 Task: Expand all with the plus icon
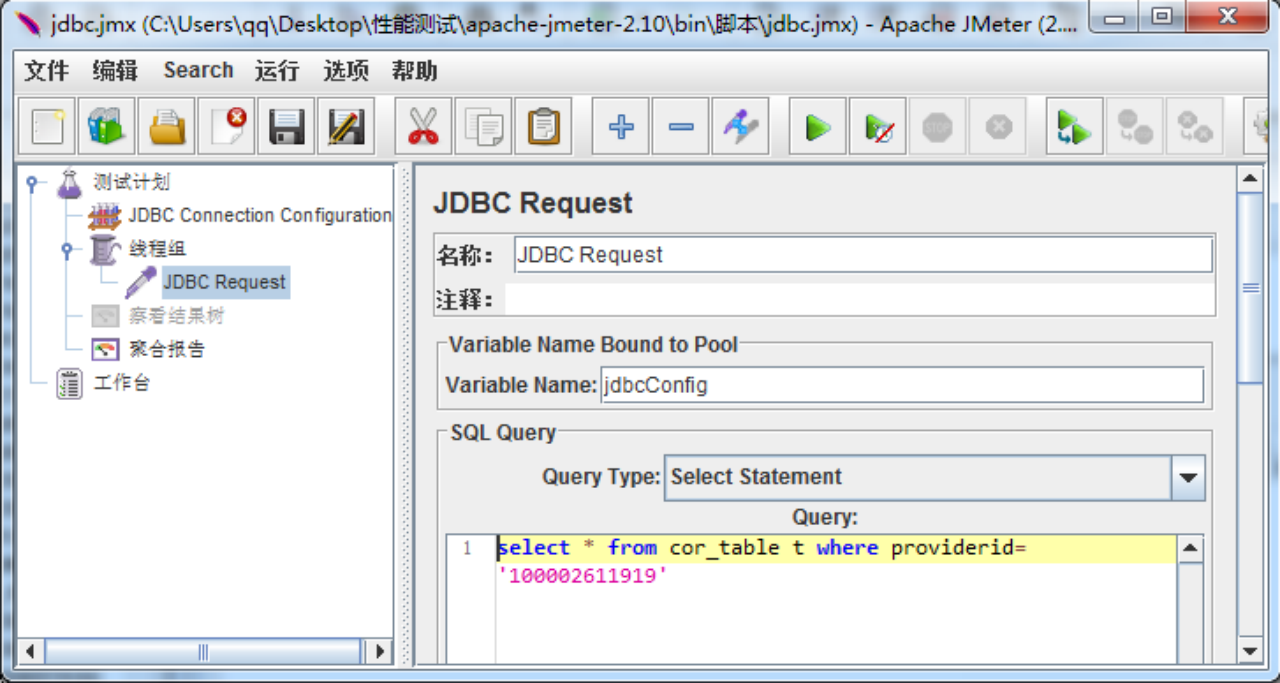621,127
